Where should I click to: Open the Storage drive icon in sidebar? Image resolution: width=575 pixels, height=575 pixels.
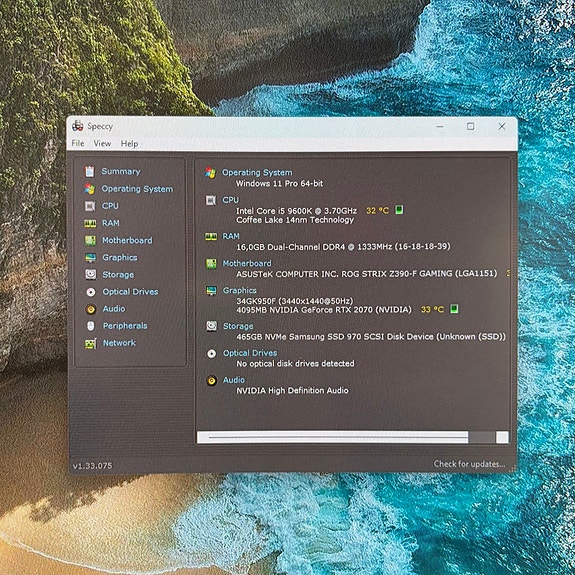tap(91, 274)
